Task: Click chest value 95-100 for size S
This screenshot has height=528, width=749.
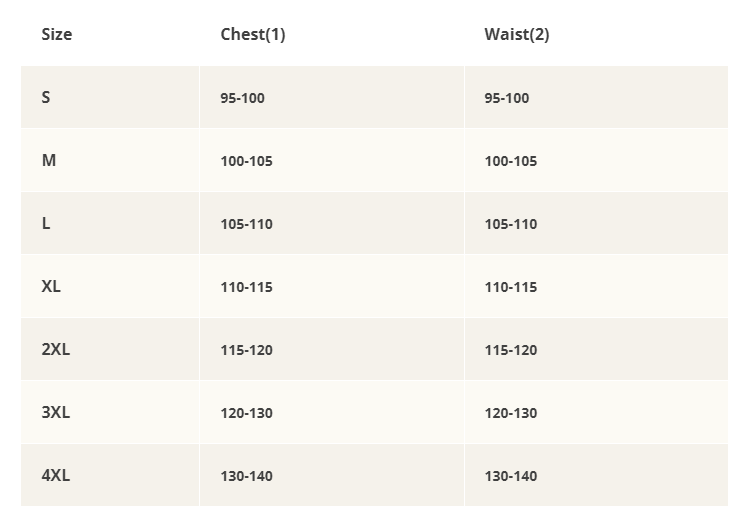Action: [242, 98]
